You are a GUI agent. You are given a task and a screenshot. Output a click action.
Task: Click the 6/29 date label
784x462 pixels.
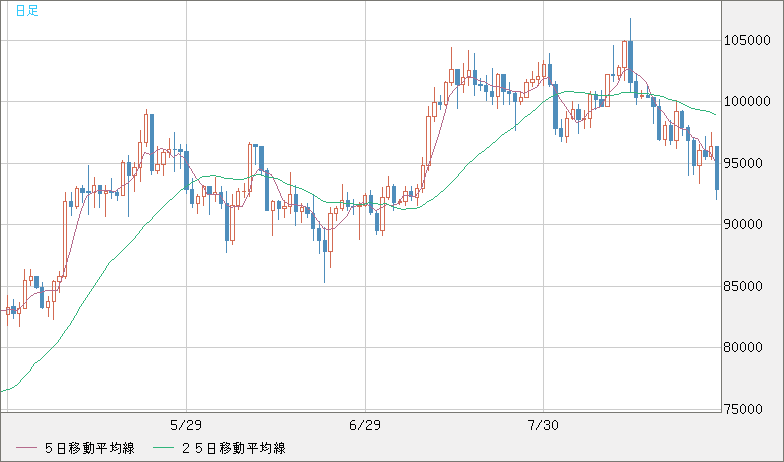coord(365,426)
